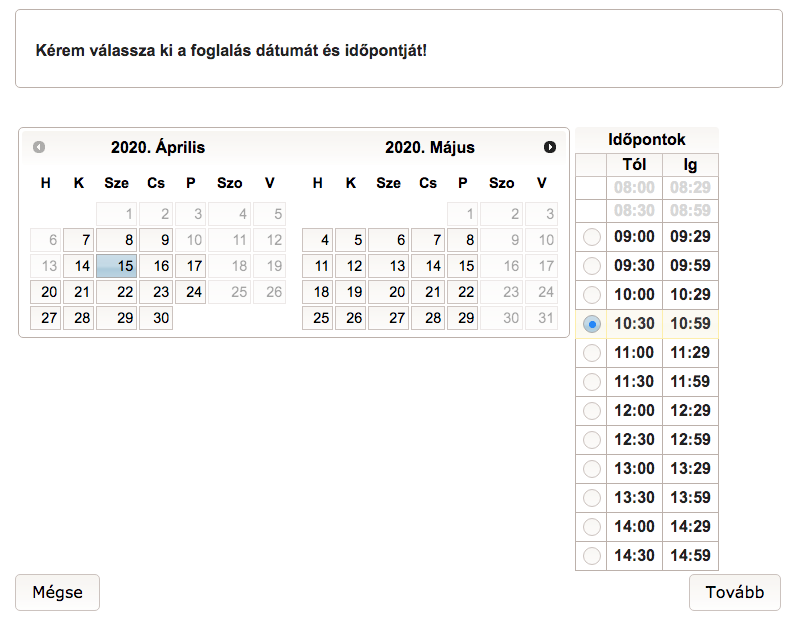Select May 7 in Május calendar
The height and width of the screenshot is (618, 802).
428,240
